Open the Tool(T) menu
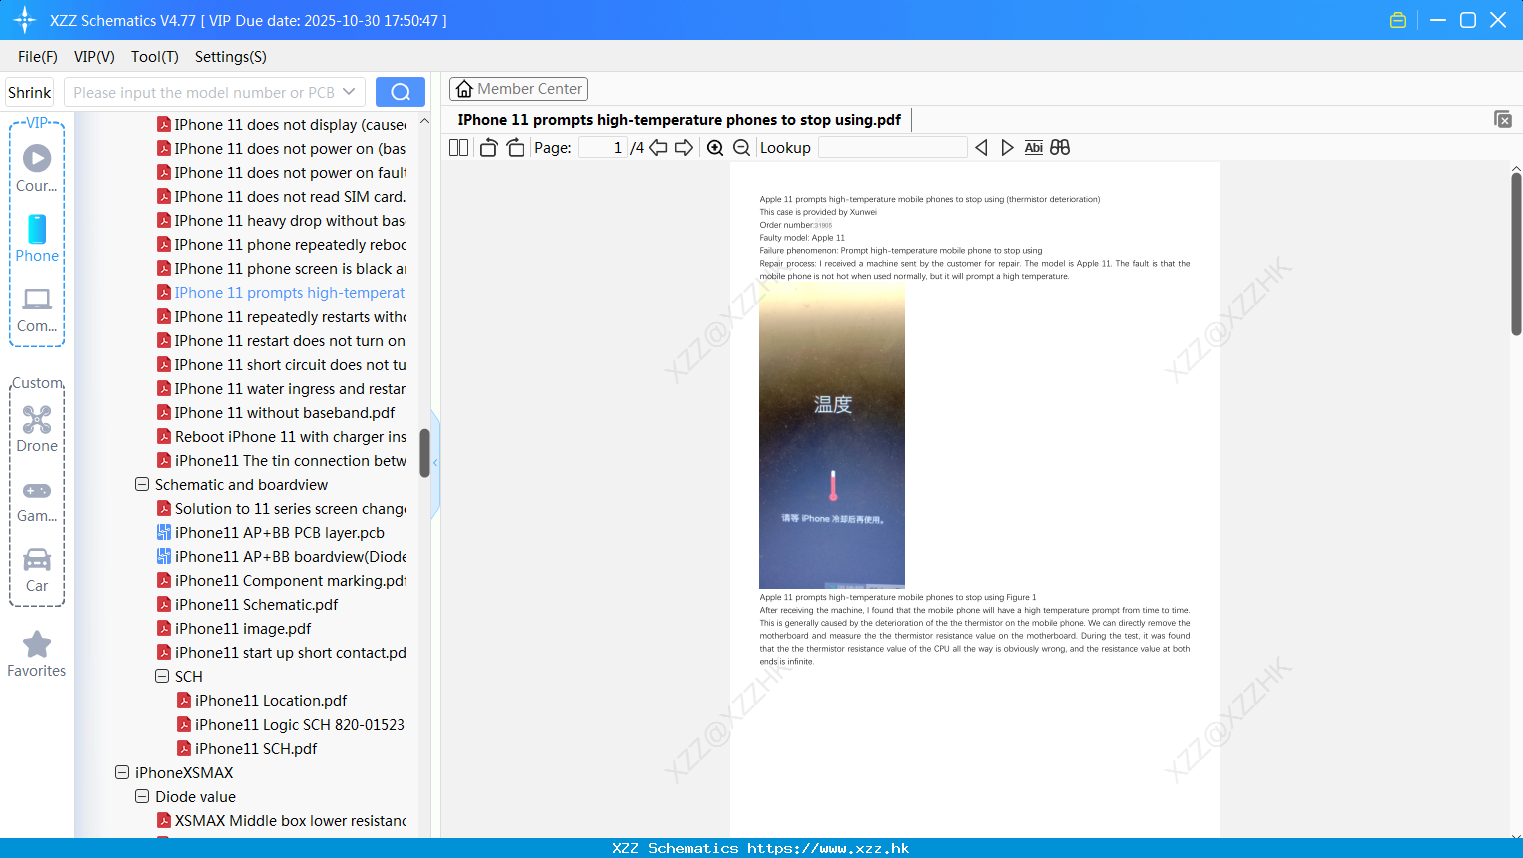The image size is (1523, 858). coord(154,57)
